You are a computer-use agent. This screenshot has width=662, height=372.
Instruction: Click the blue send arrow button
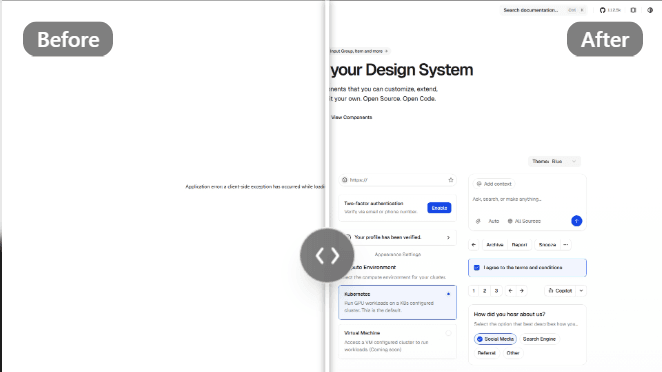pyautogui.click(x=576, y=221)
